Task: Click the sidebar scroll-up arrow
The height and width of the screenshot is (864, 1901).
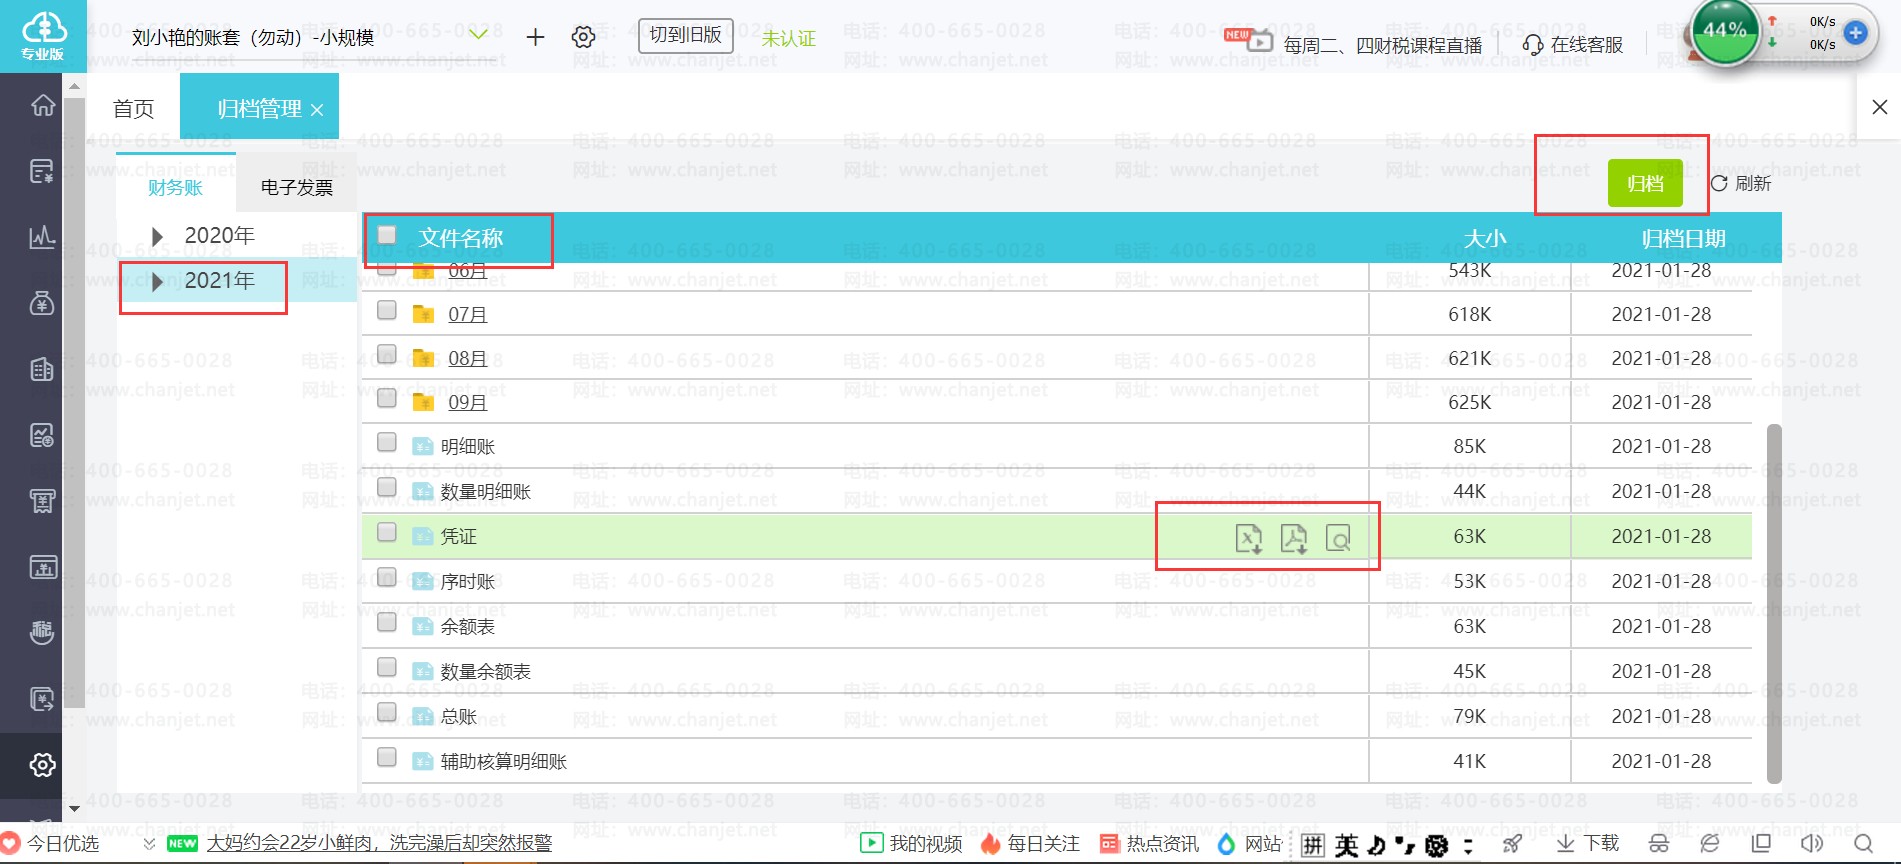Action: [74, 87]
